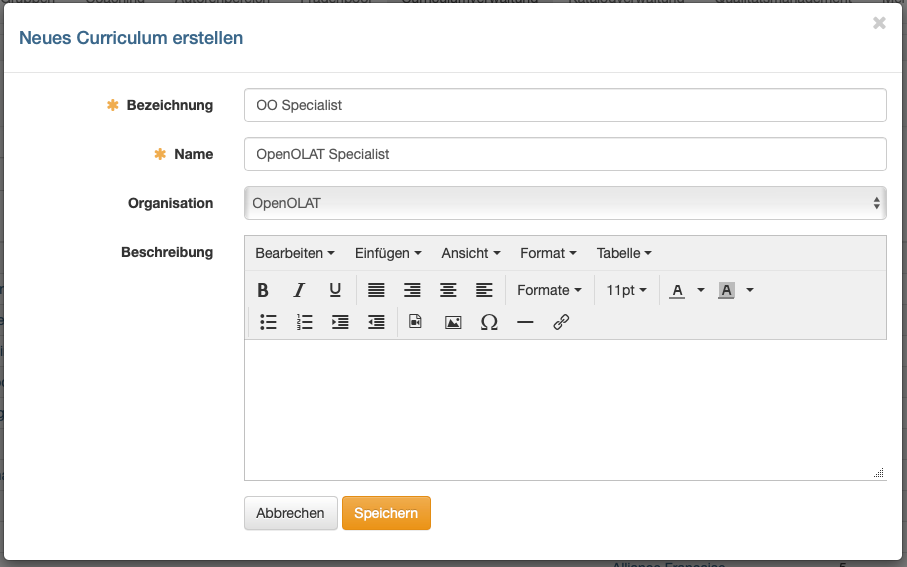Apply justify alignment

pos(376,290)
